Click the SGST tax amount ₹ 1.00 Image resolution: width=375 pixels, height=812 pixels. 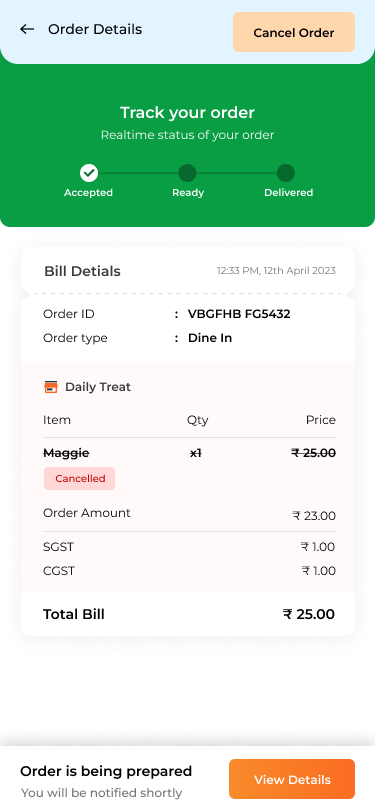(x=318, y=547)
